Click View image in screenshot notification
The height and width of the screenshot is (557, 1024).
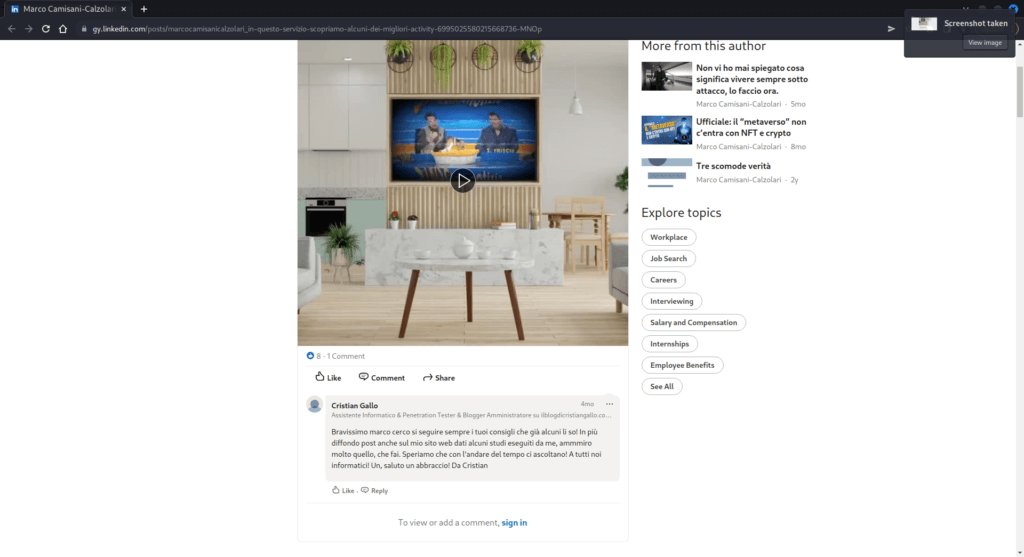point(984,43)
